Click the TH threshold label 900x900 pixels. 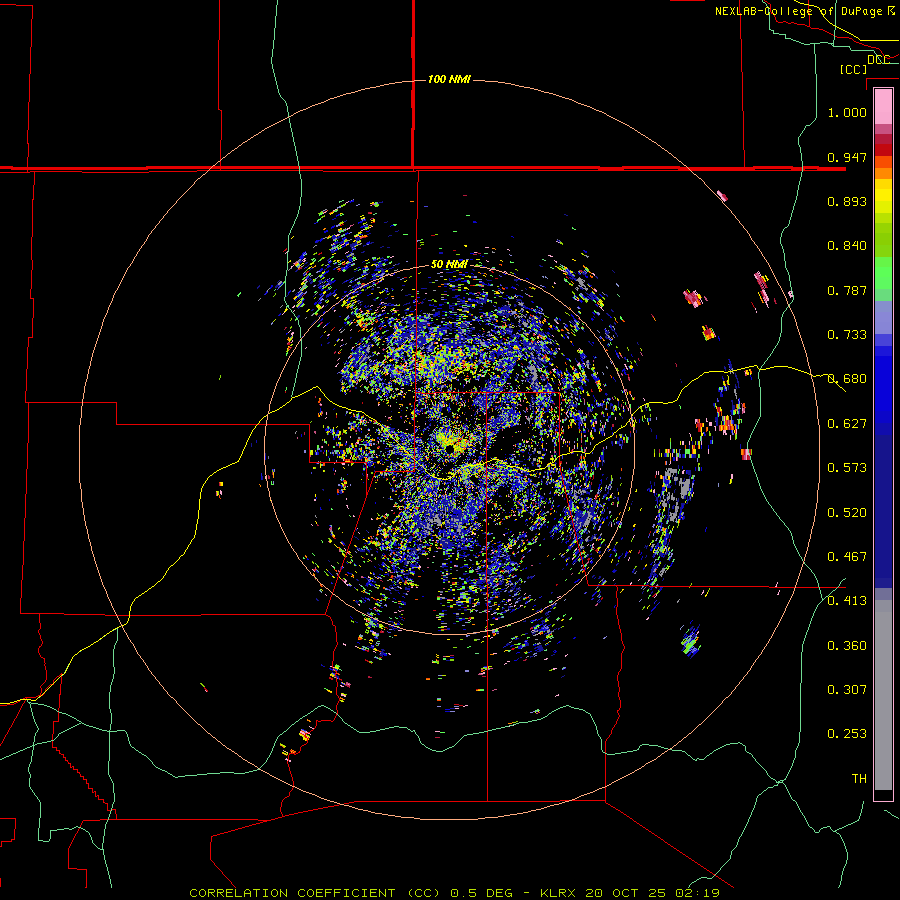(x=859, y=779)
